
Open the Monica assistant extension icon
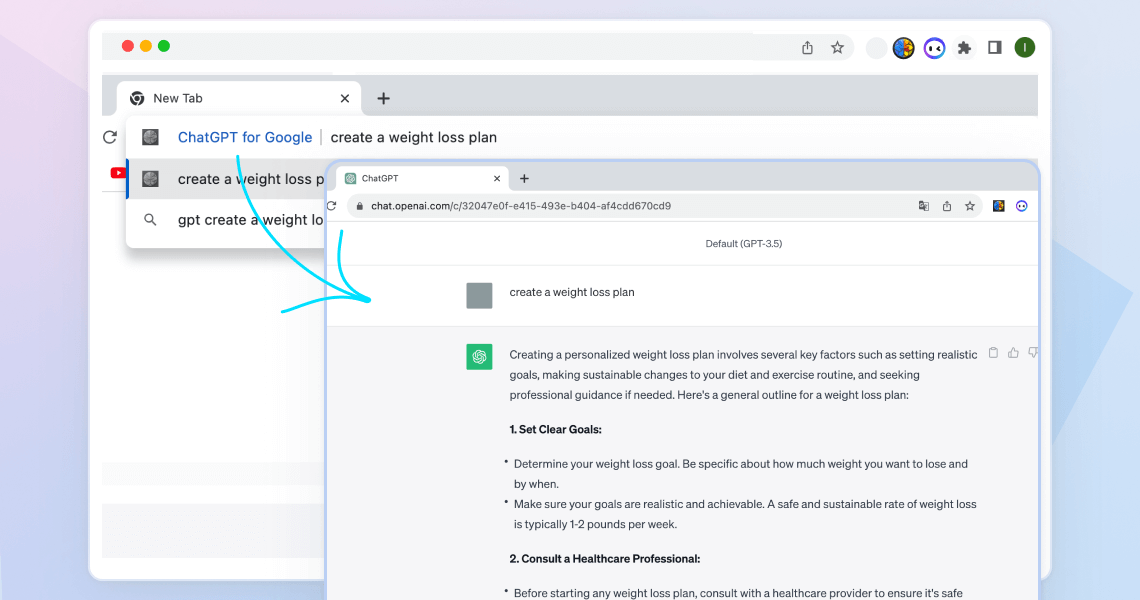(934, 47)
